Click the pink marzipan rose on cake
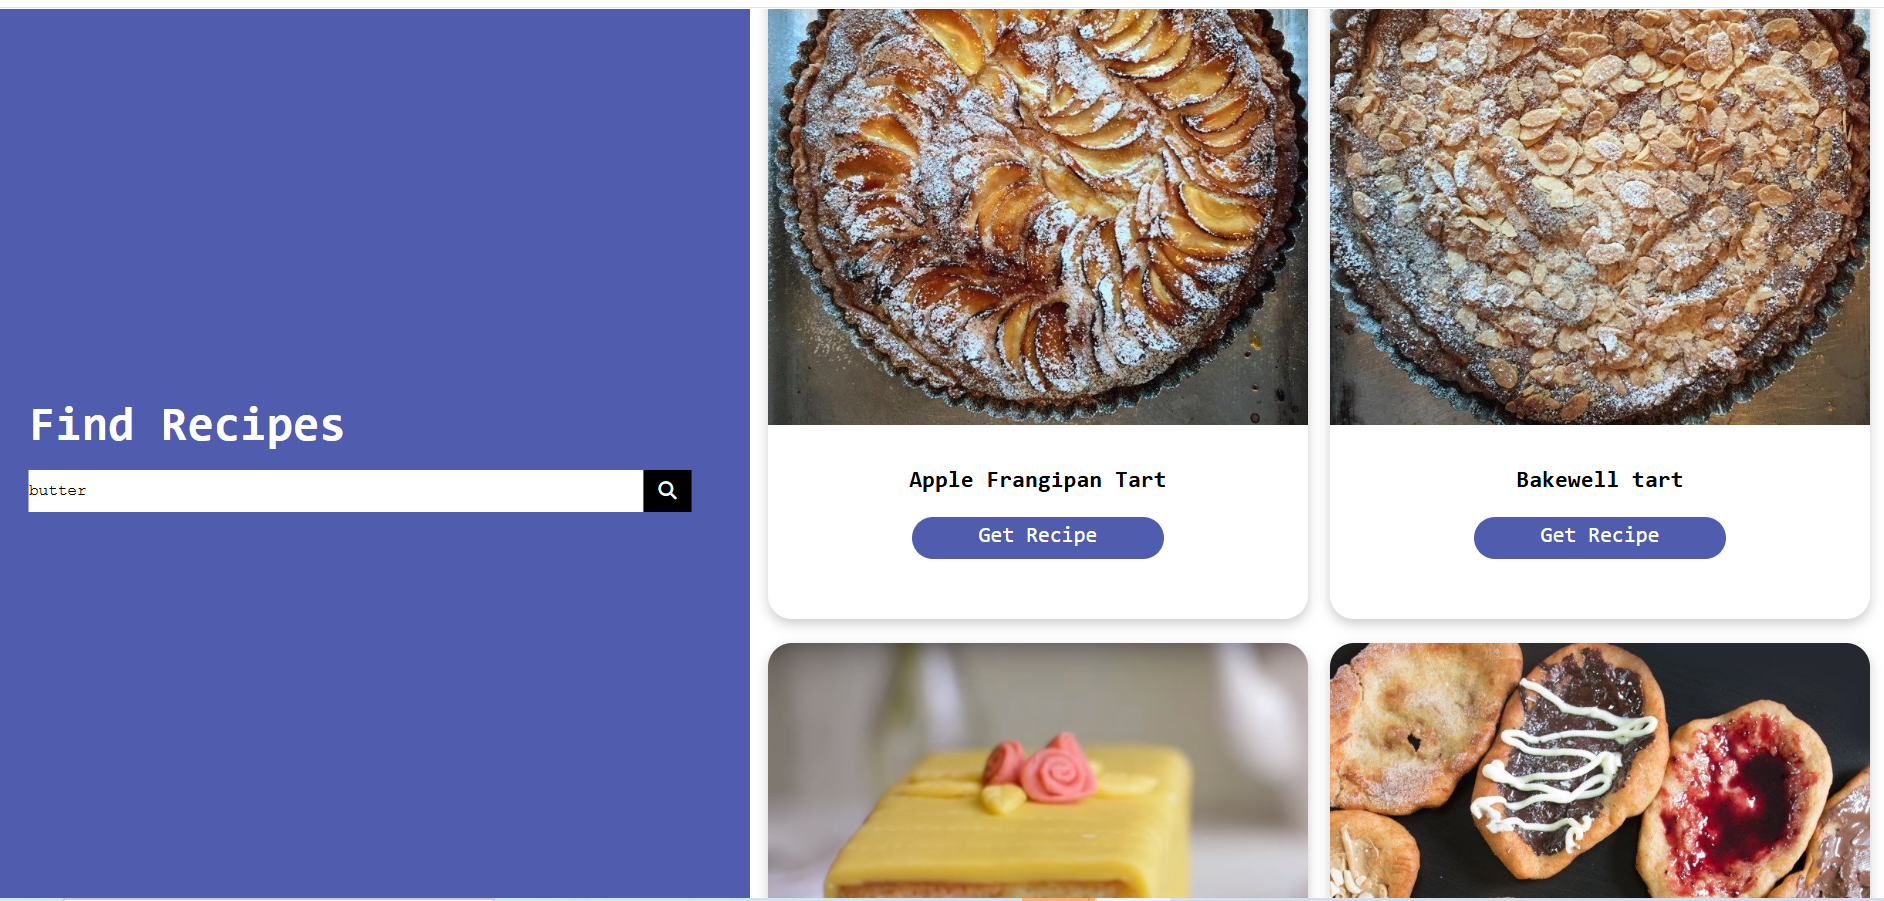Screen dimensions: 1884x901 pyautogui.click(x=1055, y=770)
